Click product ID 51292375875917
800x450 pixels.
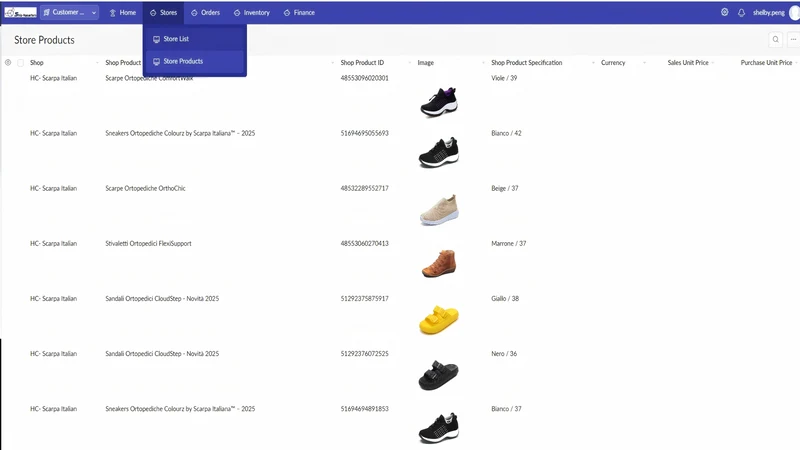tap(364, 298)
